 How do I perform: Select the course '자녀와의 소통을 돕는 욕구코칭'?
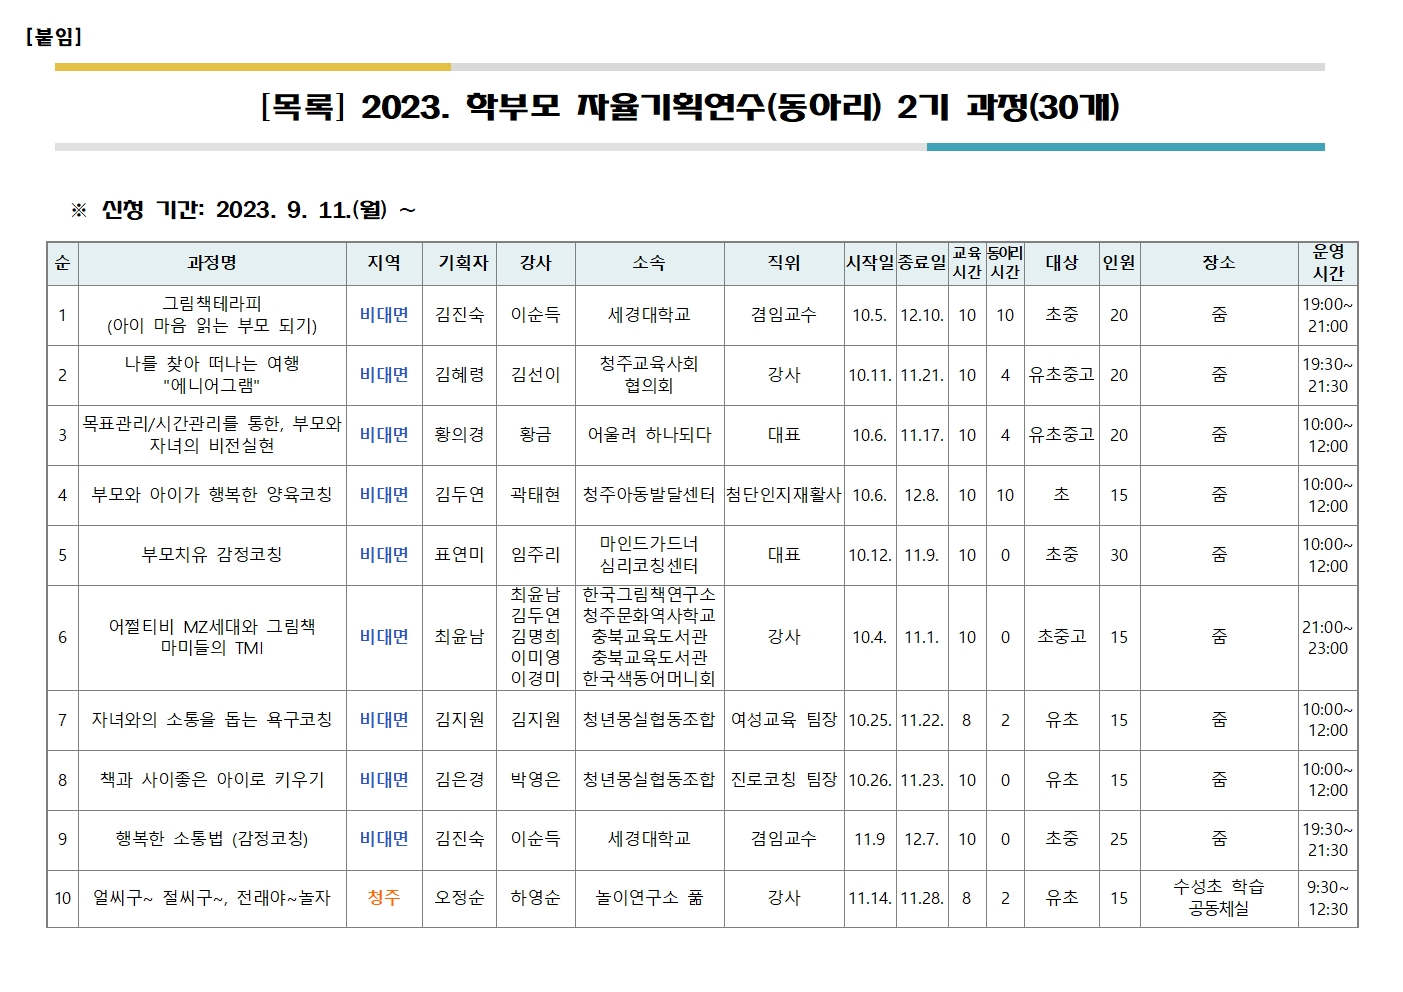coord(212,720)
